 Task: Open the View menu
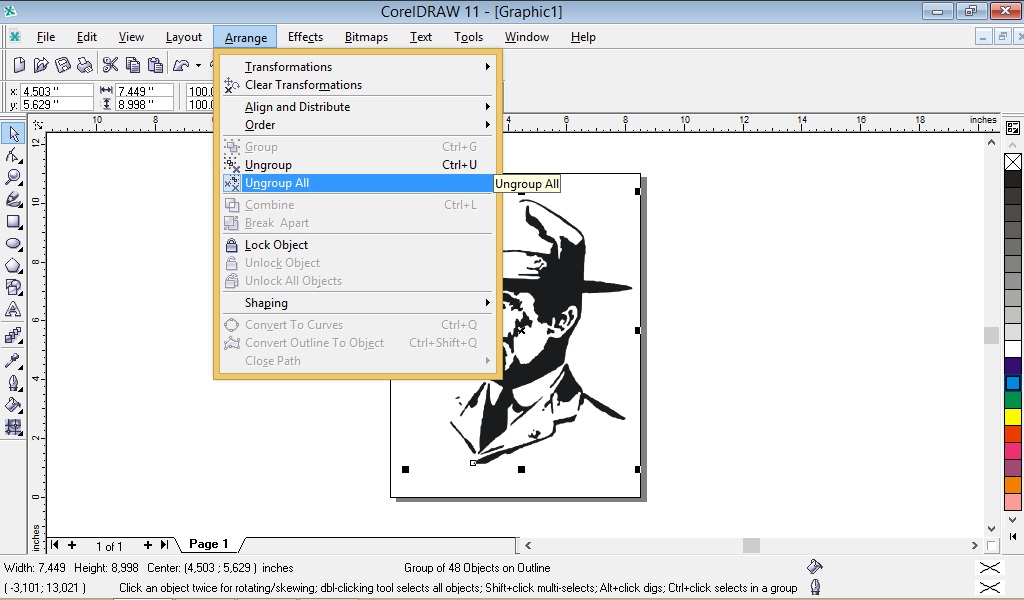coord(131,37)
